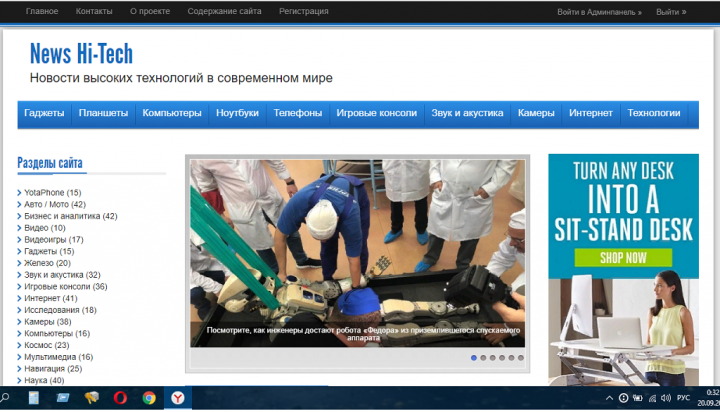Click the sit-stand desk ad photo

[x=623, y=332]
